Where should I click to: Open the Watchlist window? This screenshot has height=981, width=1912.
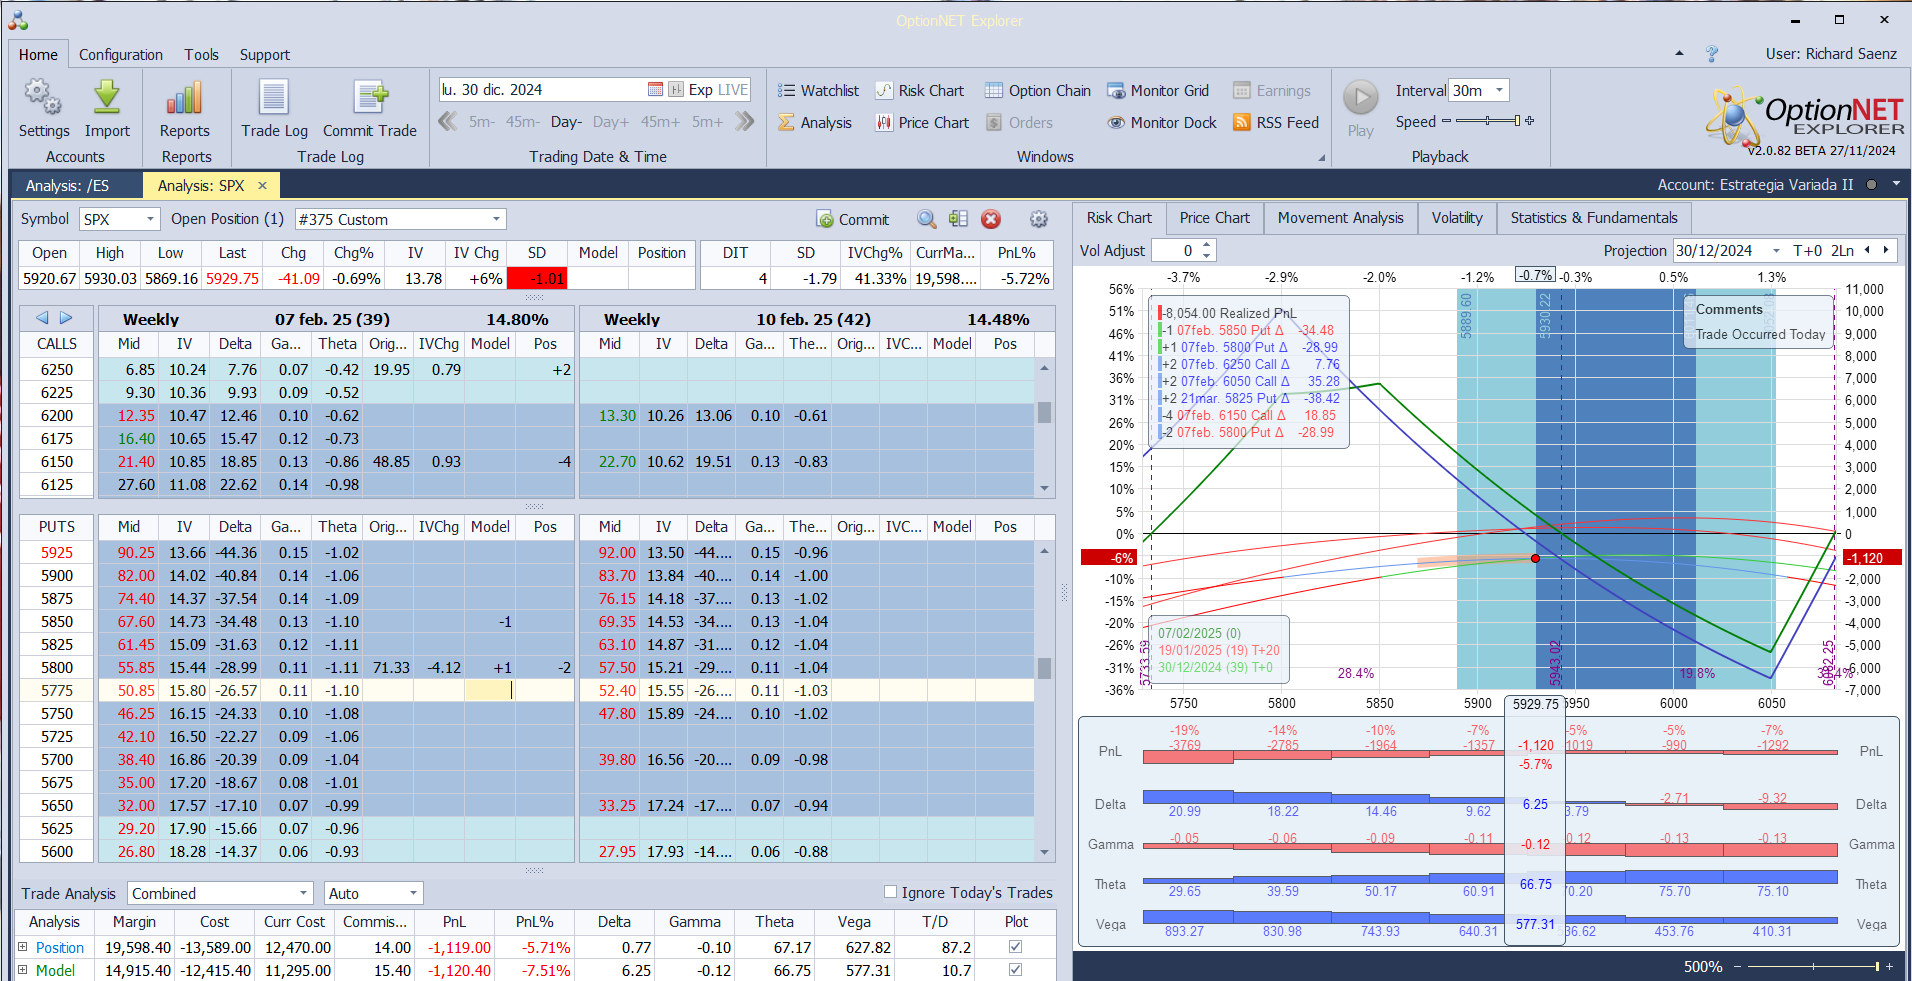pos(818,91)
